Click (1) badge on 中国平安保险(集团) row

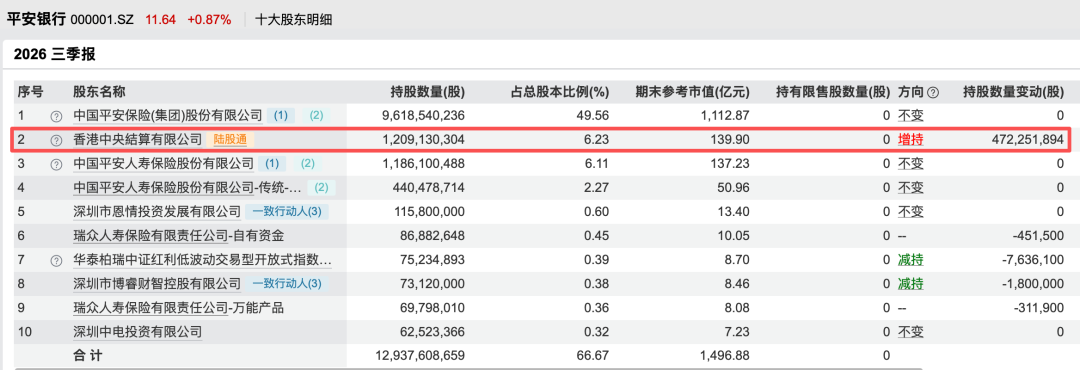281,116
